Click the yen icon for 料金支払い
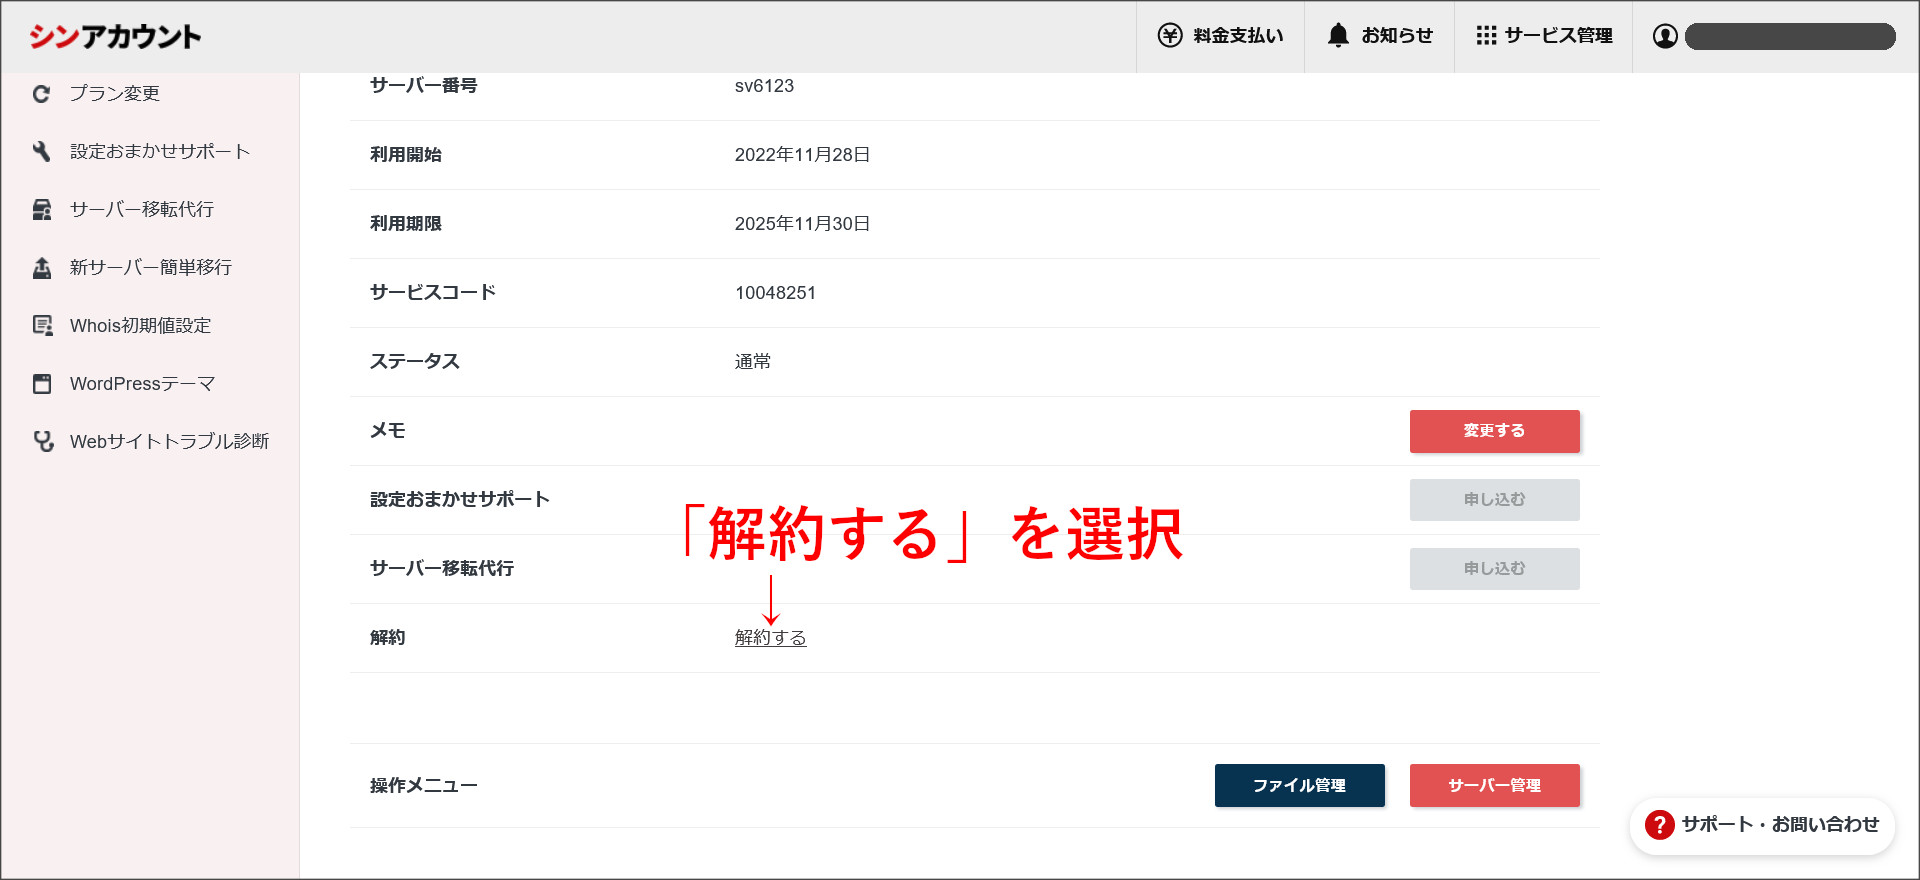 [1169, 36]
